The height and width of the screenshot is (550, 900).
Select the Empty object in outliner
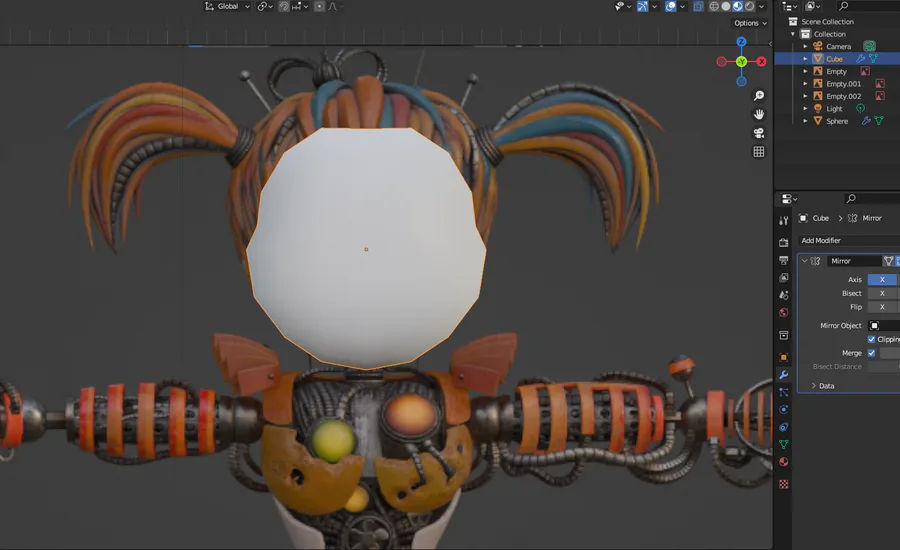(836, 71)
